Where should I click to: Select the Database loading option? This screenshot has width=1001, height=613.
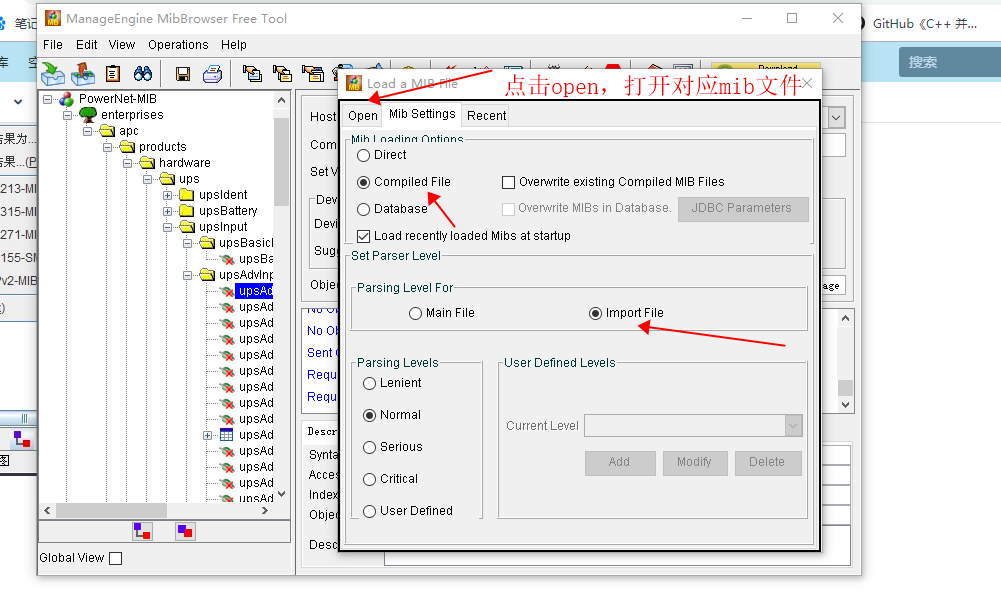[x=364, y=209]
